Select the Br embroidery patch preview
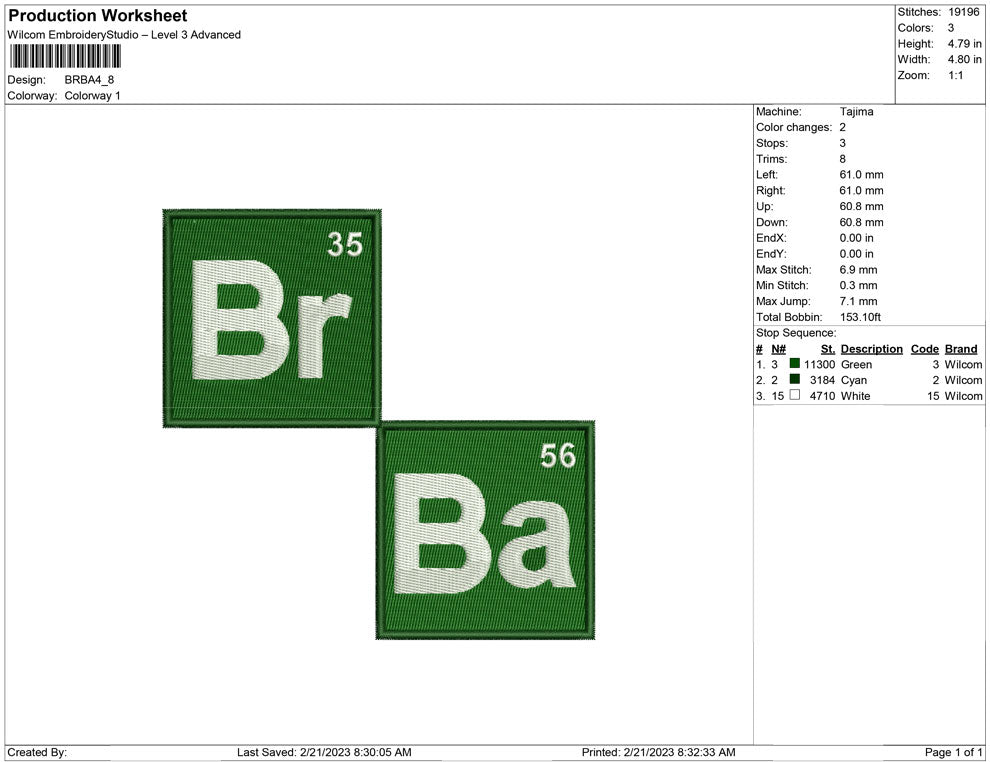The image size is (990, 762). pyautogui.click(x=272, y=318)
